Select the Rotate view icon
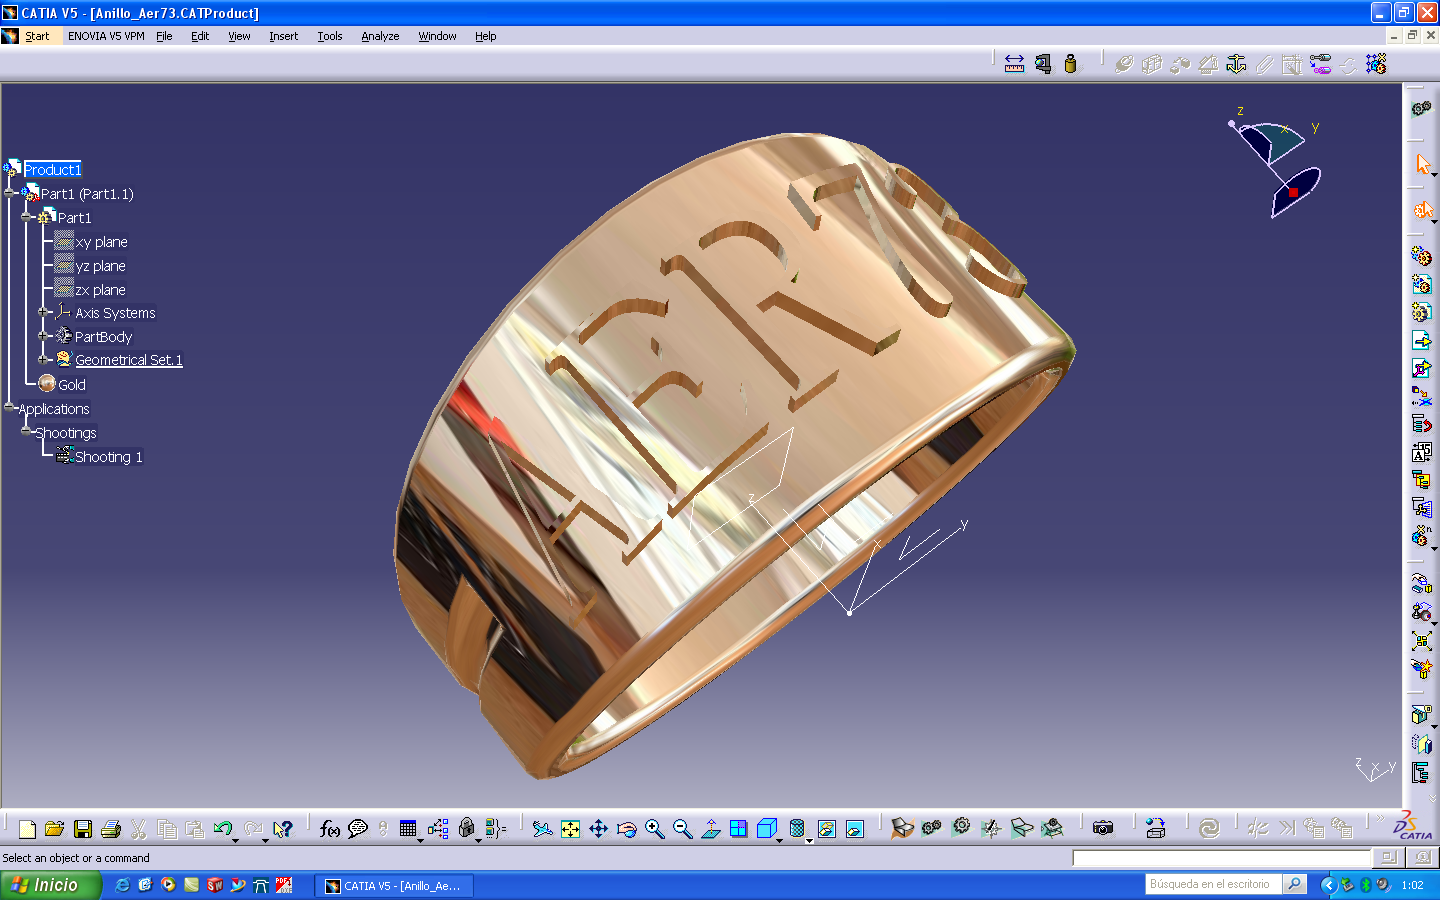 (x=626, y=829)
